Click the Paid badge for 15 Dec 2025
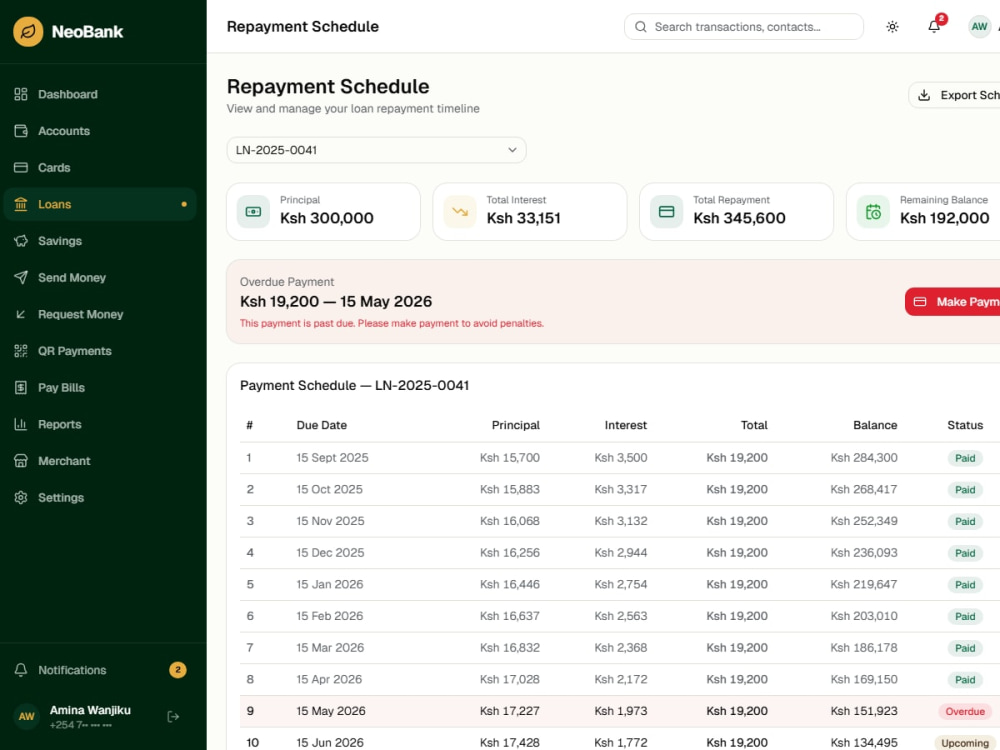Screen dimensions: 1000x750 pyautogui.click(x=965, y=553)
